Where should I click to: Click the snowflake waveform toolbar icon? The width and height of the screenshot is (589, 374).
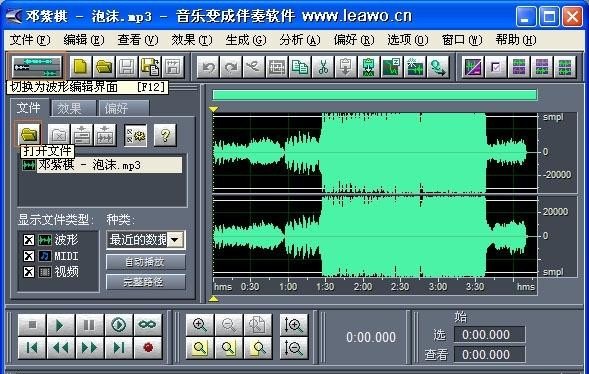coord(414,67)
